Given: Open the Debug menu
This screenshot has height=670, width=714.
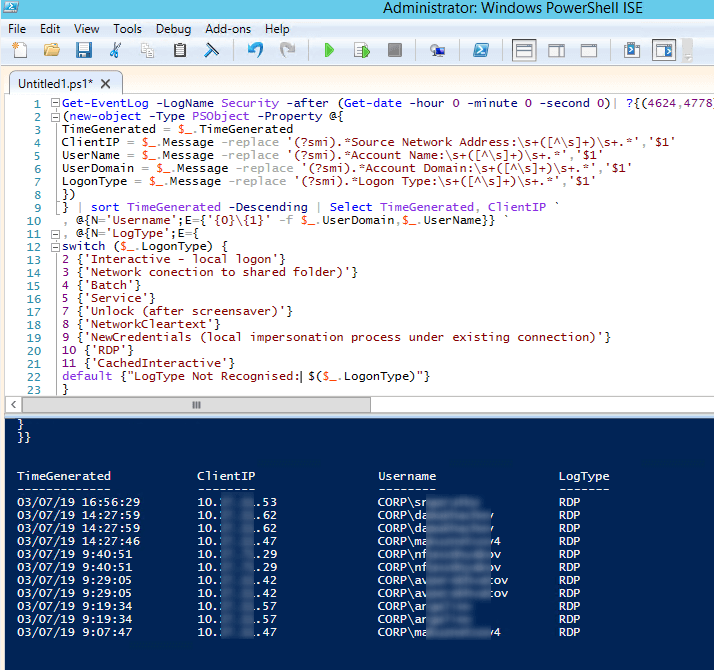Looking at the screenshot, I should (x=173, y=29).
